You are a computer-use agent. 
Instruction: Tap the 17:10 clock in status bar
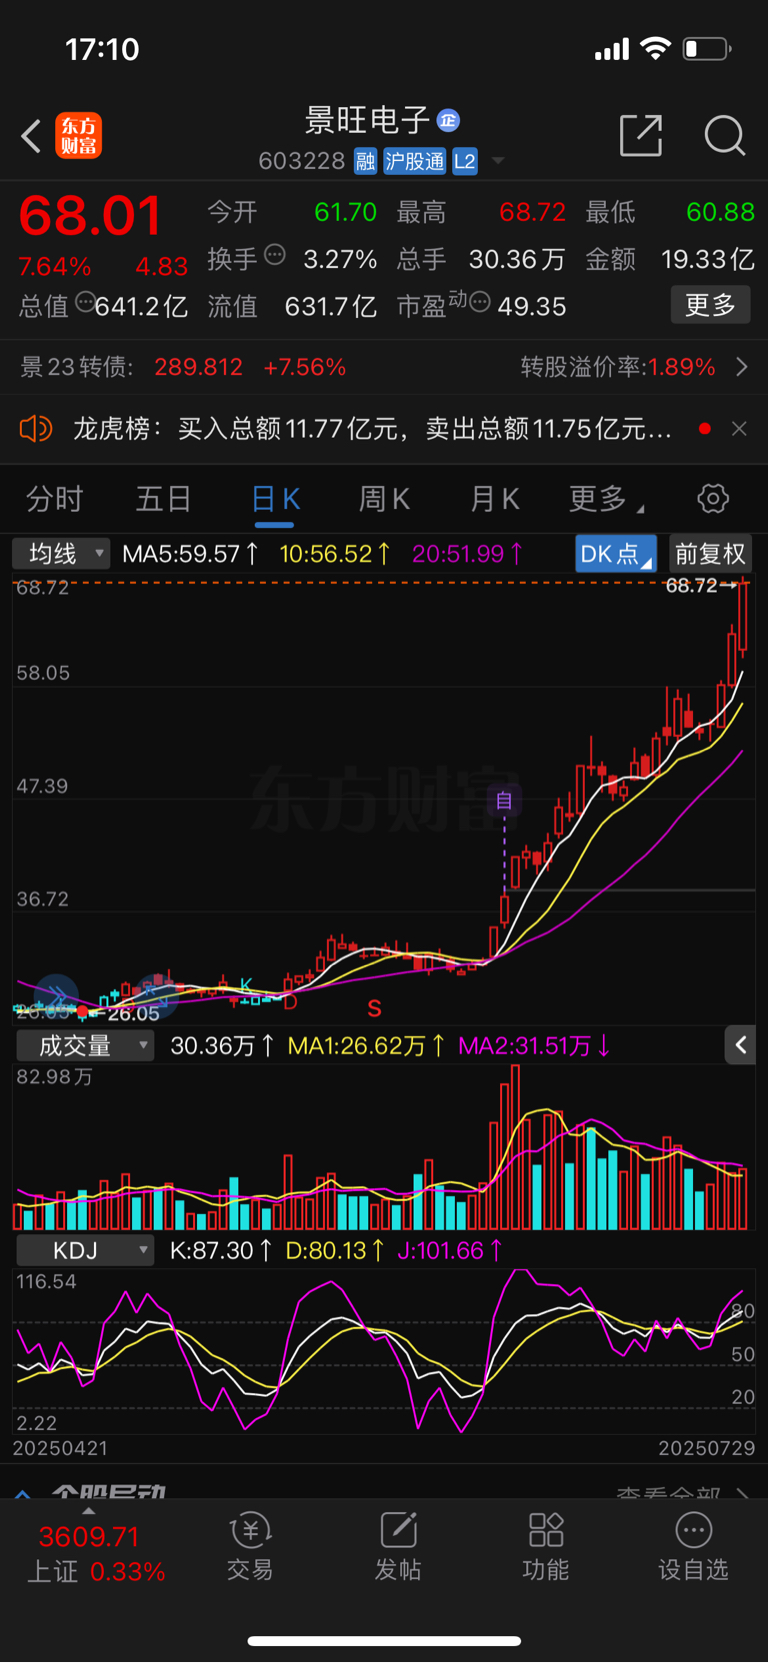coord(102,49)
